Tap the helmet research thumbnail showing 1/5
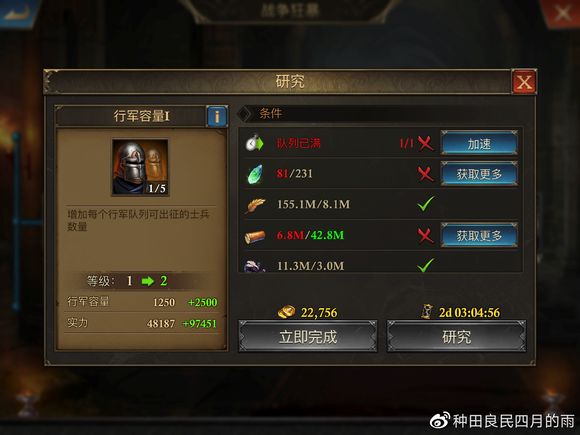This screenshot has width=580, height=435. (140, 167)
